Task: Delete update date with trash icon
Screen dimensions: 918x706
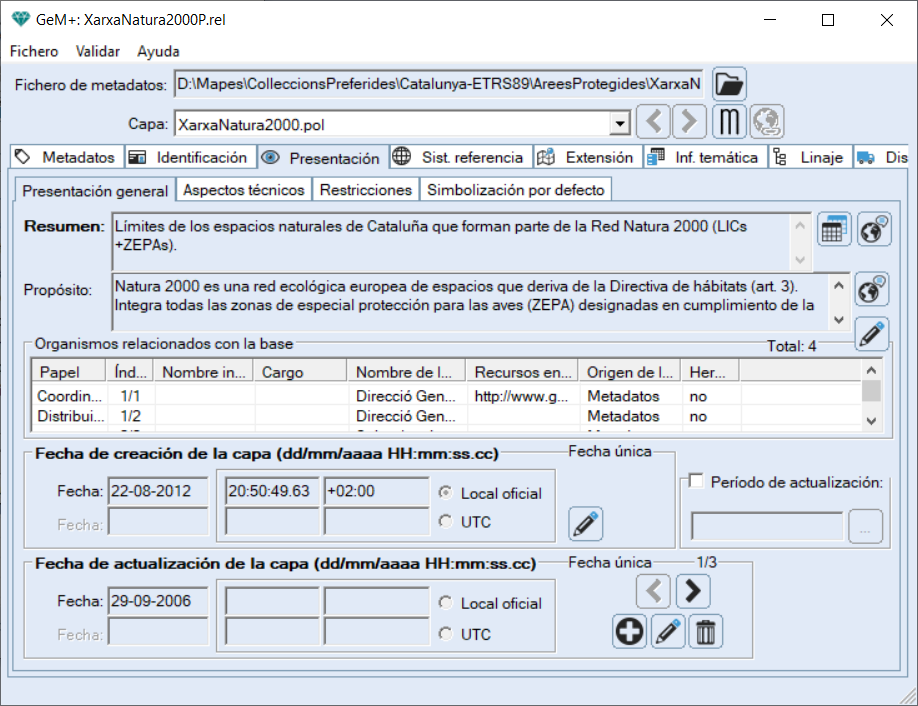Action: click(x=706, y=632)
